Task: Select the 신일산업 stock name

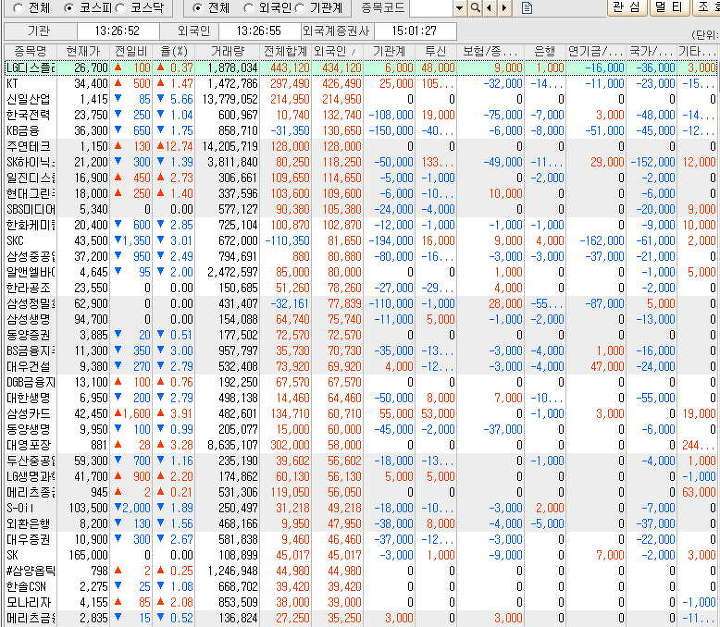Action: (x=28, y=99)
